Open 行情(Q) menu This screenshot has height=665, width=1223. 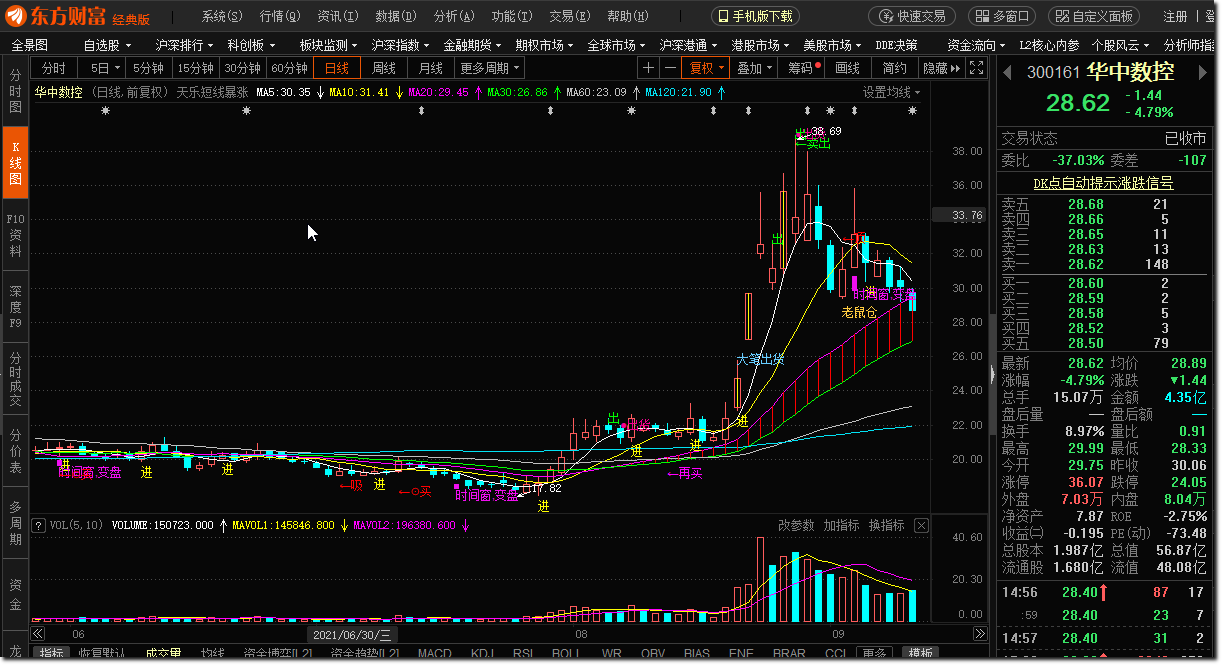[x=280, y=16]
